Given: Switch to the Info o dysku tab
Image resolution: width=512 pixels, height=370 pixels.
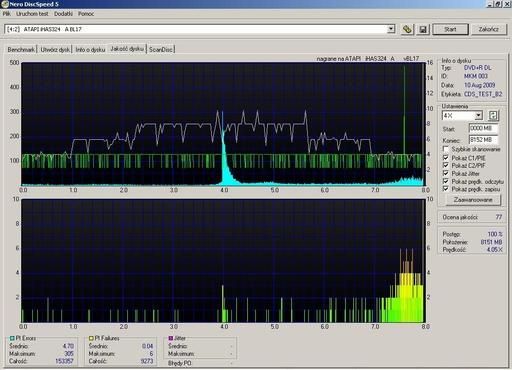Looking at the screenshot, I should point(90,49).
